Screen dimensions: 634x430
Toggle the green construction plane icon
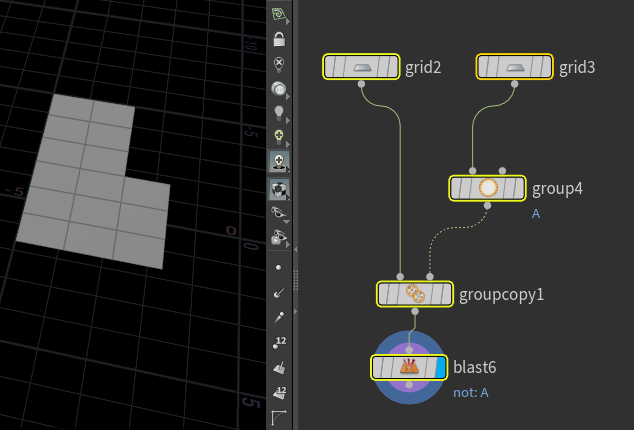(x=279, y=14)
